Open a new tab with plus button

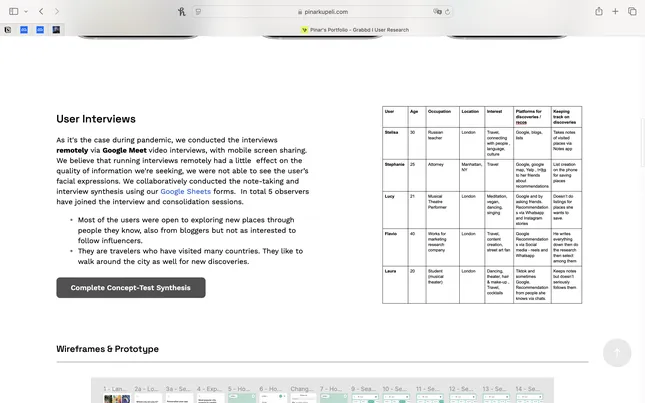(615, 11)
